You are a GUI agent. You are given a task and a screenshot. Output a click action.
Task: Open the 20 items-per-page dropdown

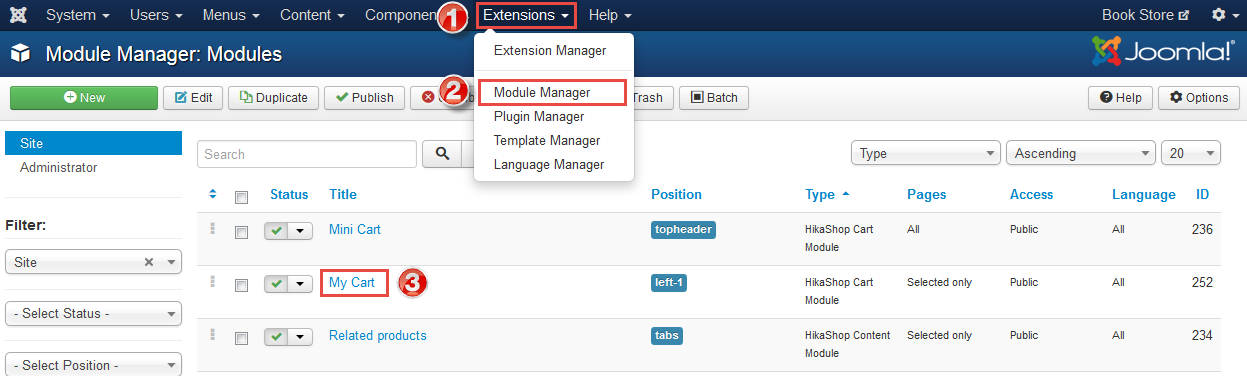click(x=1191, y=154)
